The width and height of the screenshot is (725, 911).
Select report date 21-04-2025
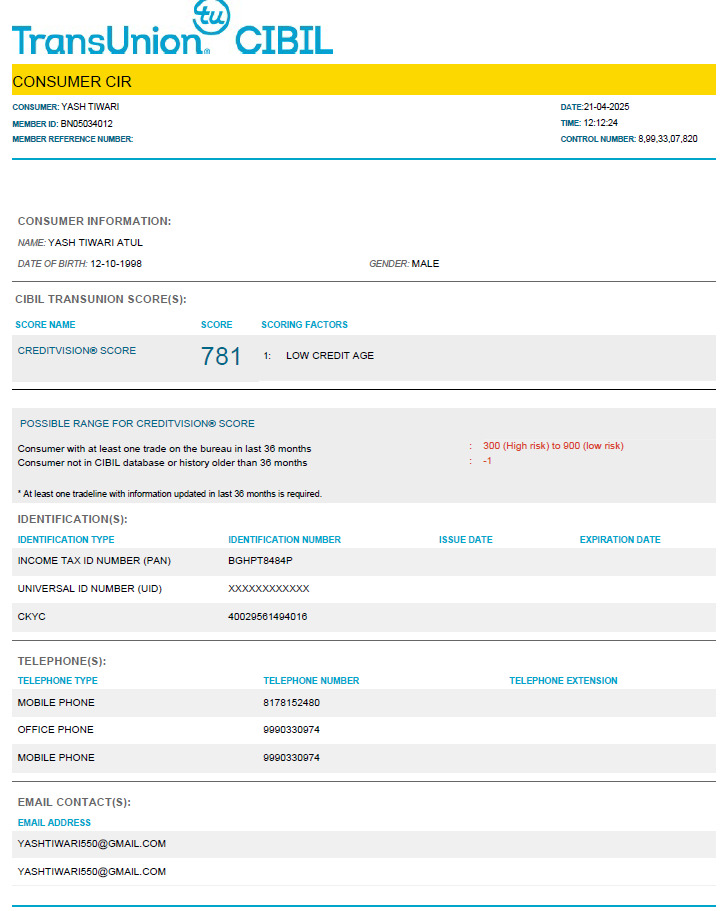(x=606, y=107)
